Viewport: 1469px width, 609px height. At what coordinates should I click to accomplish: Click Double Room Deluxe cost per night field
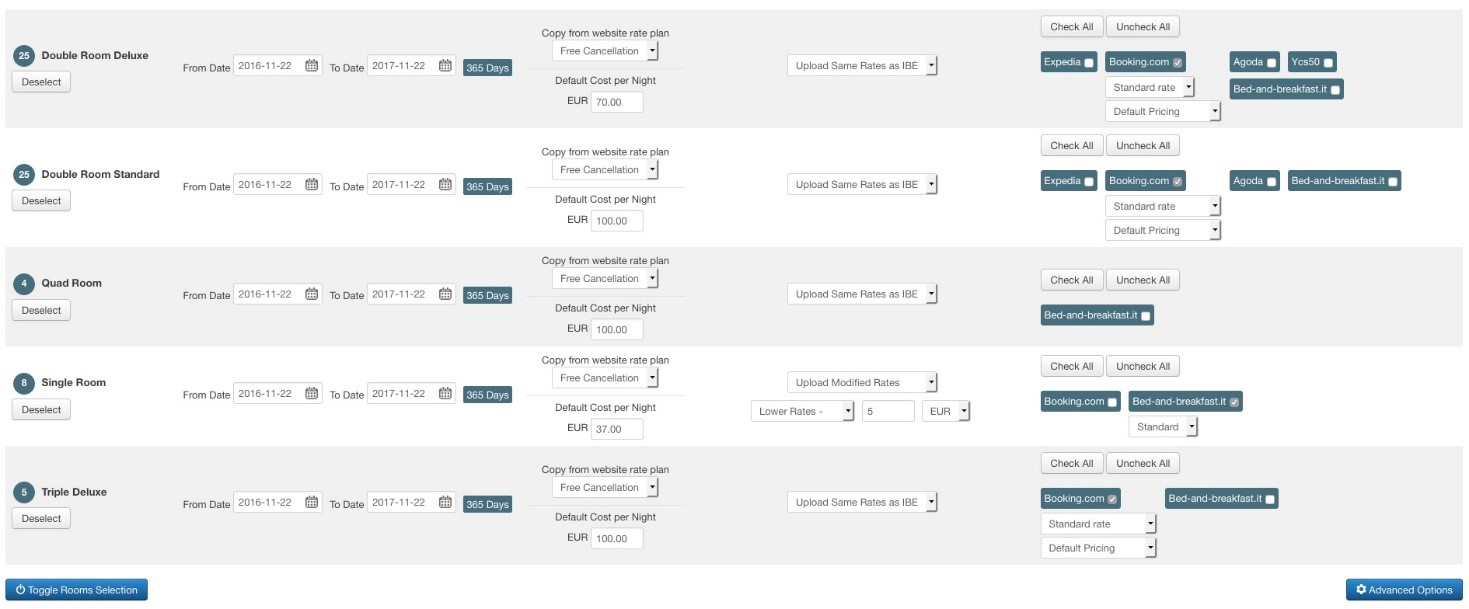click(x=616, y=102)
